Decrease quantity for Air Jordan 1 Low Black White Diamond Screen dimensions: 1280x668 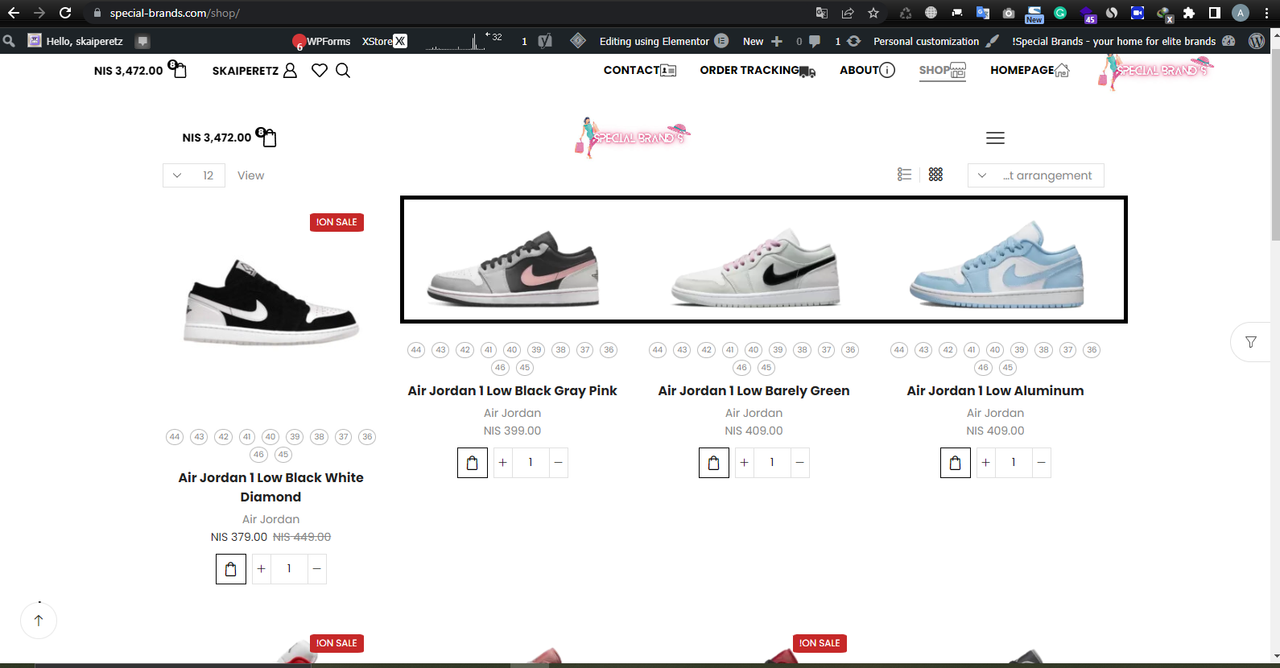tap(317, 569)
